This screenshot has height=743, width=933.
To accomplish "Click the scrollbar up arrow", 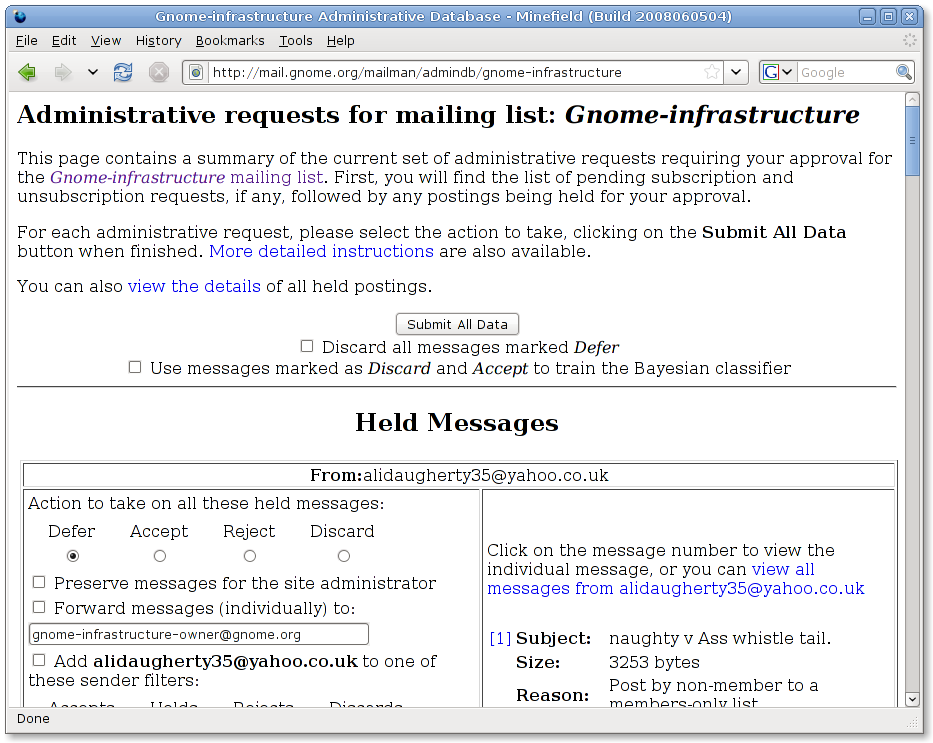I will pos(912,100).
